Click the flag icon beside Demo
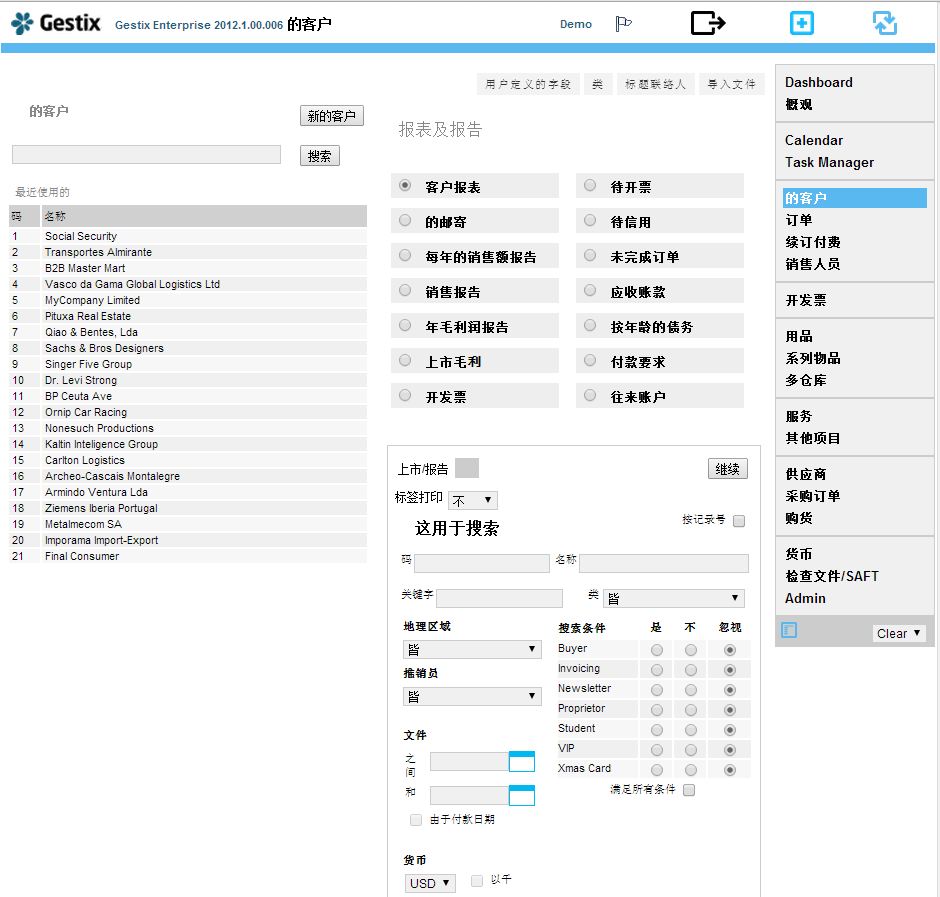This screenshot has width=940, height=897. 623,24
